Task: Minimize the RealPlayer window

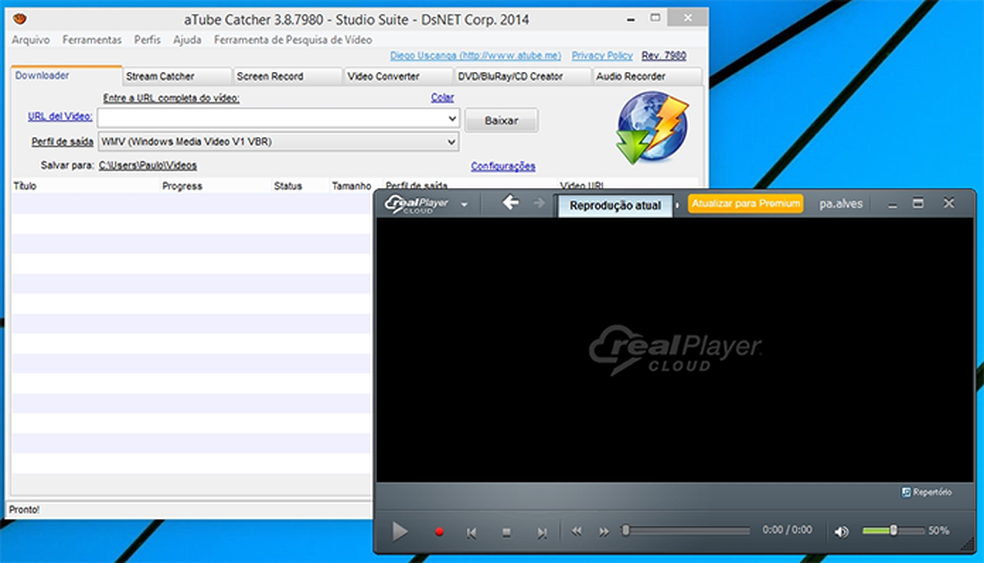Action: [892, 204]
